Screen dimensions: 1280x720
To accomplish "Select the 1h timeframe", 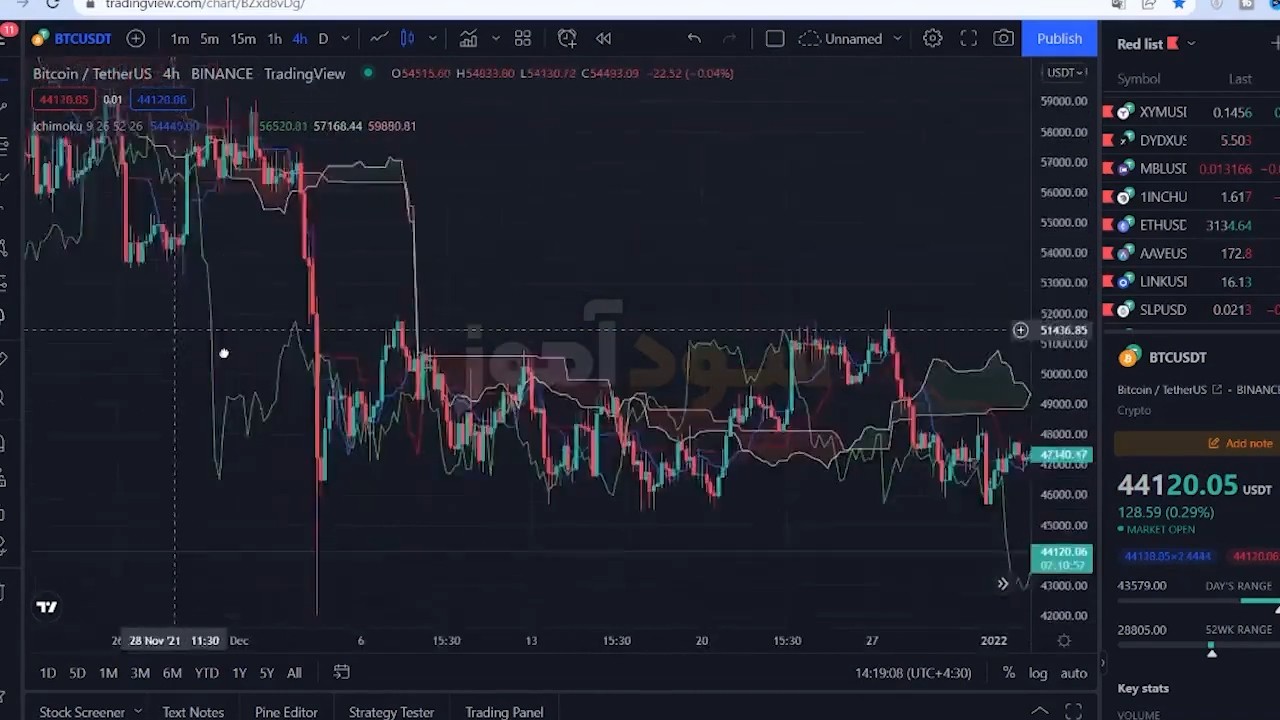I will click(x=274, y=39).
